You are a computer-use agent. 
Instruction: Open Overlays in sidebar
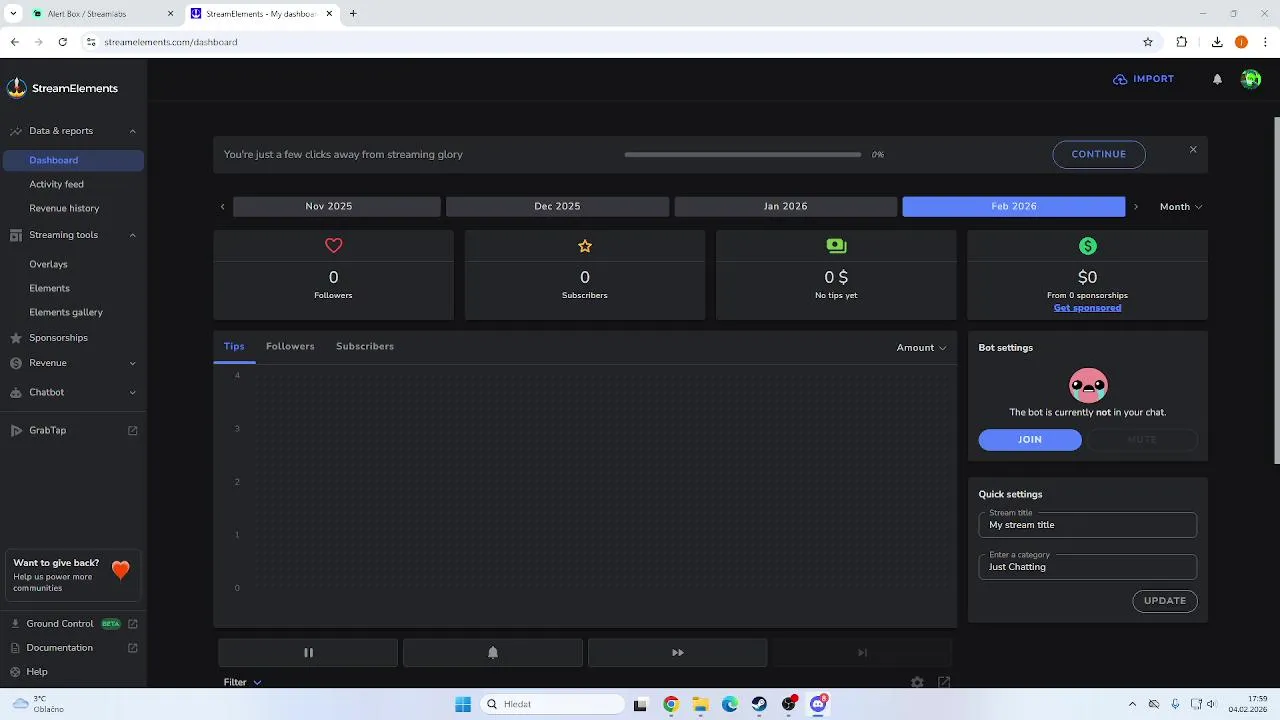(x=48, y=264)
